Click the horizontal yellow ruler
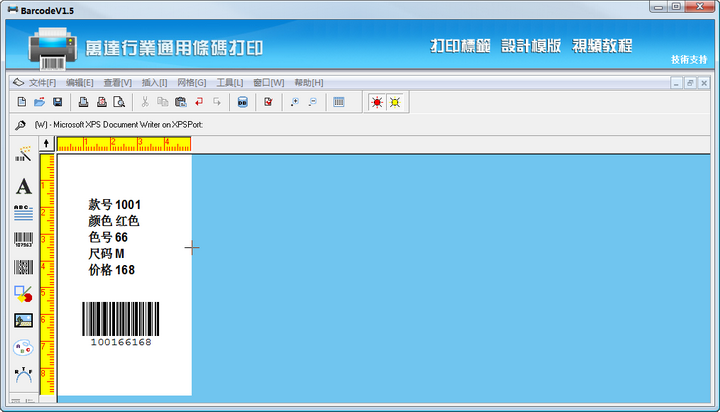 pos(124,144)
